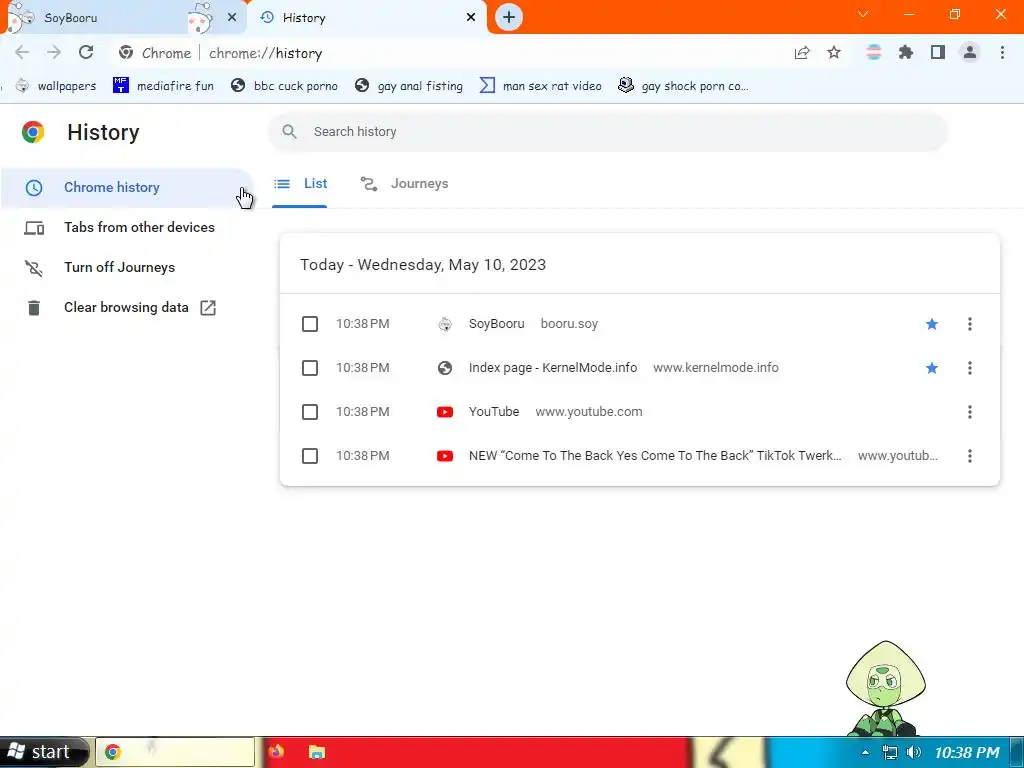Image resolution: width=1024 pixels, height=768 pixels.
Task: Open Clear browsing data
Action: pyautogui.click(x=127, y=308)
